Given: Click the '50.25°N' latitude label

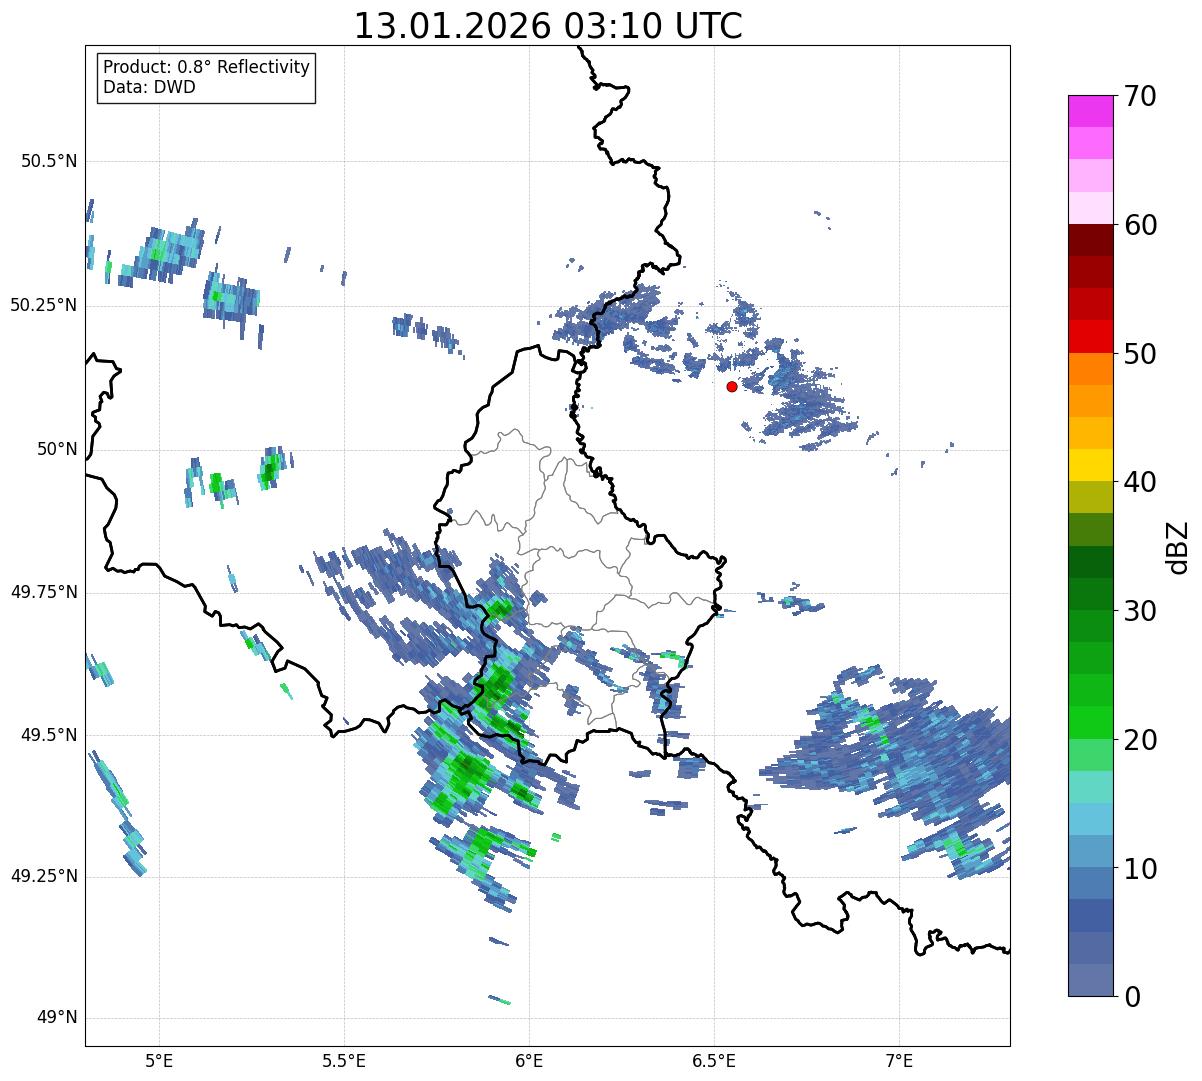Looking at the screenshot, I should (44, 305).
